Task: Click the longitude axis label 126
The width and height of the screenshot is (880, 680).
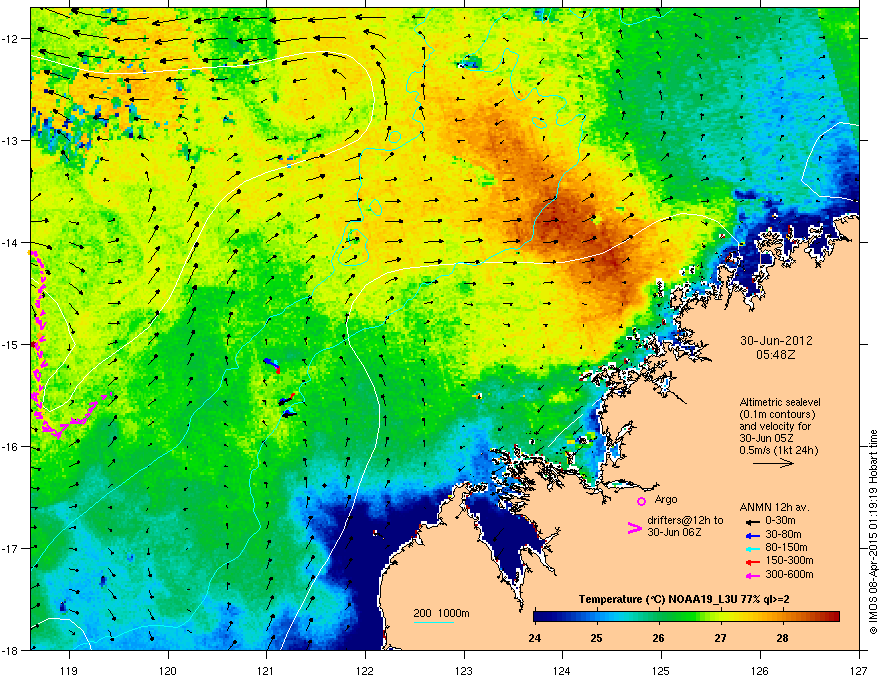Action: pyautogui.click(x=760, y=670)
